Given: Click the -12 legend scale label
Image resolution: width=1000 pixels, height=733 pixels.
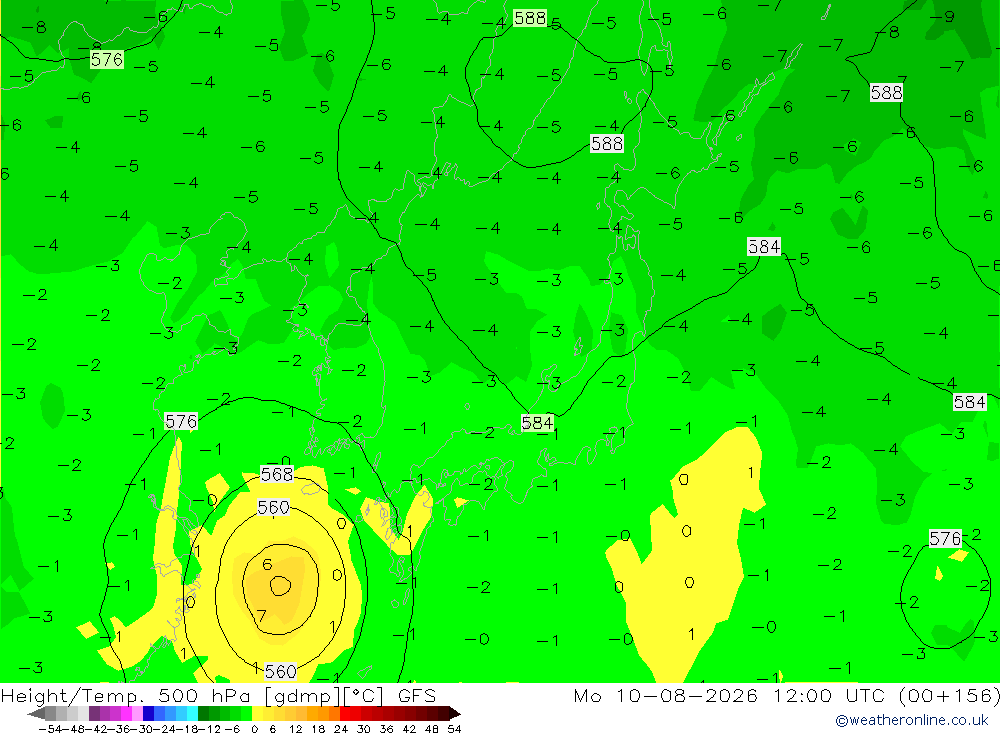Looking at the screenshot, I should tap(209, 729).
